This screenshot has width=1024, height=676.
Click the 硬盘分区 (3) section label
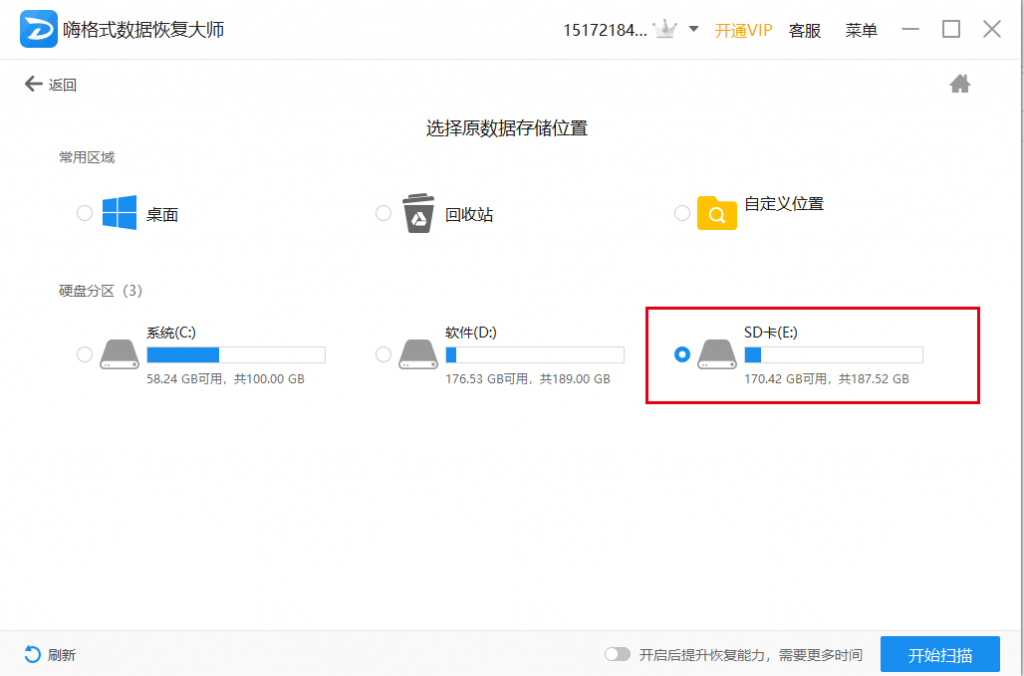pos(101,291)
